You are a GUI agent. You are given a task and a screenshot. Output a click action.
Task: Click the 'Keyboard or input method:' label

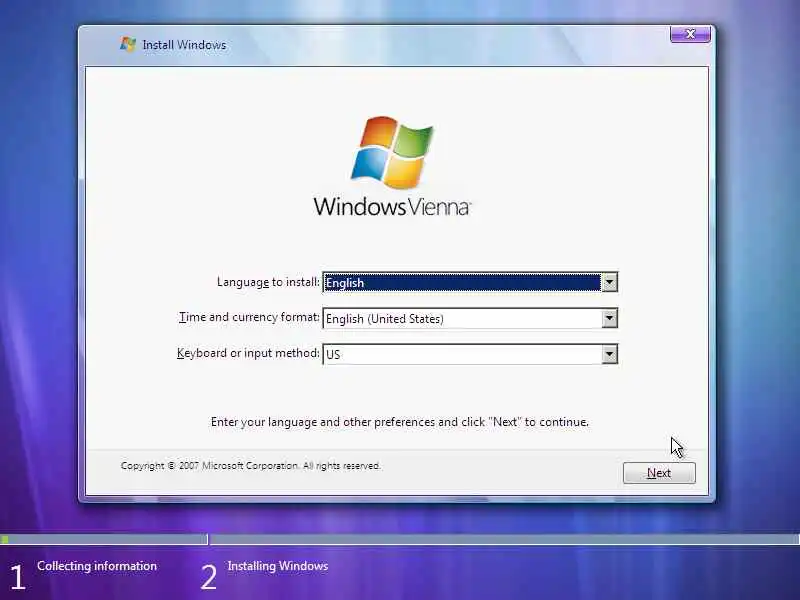click(248, 353)
